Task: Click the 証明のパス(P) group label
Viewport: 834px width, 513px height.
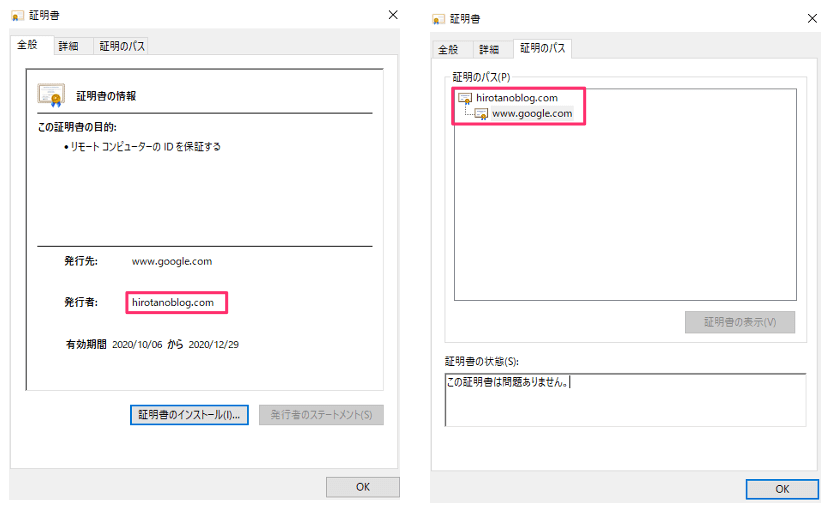Action: (481, 77)
